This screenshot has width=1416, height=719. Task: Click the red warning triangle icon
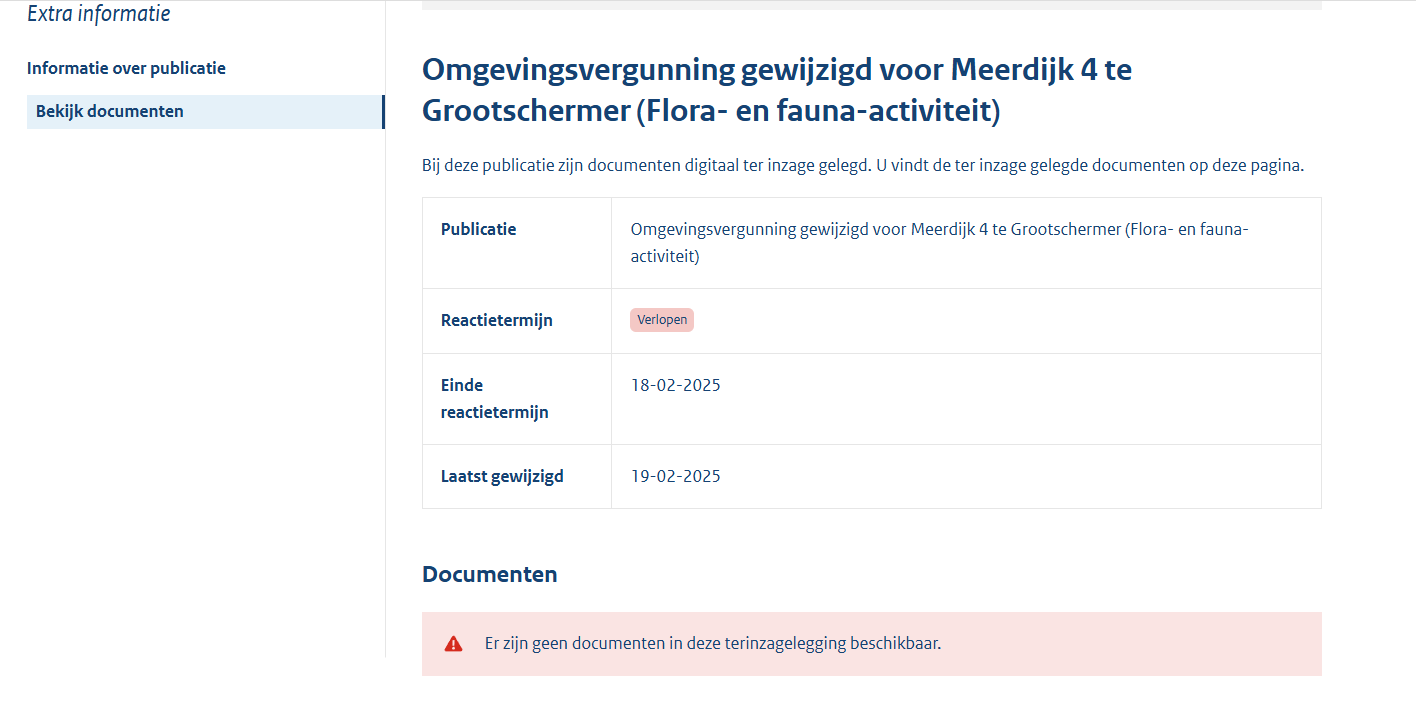454,644
